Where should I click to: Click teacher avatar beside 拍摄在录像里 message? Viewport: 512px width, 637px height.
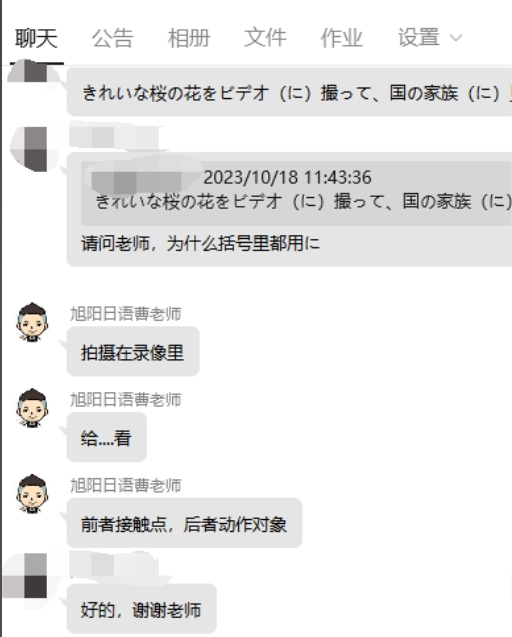32,322
